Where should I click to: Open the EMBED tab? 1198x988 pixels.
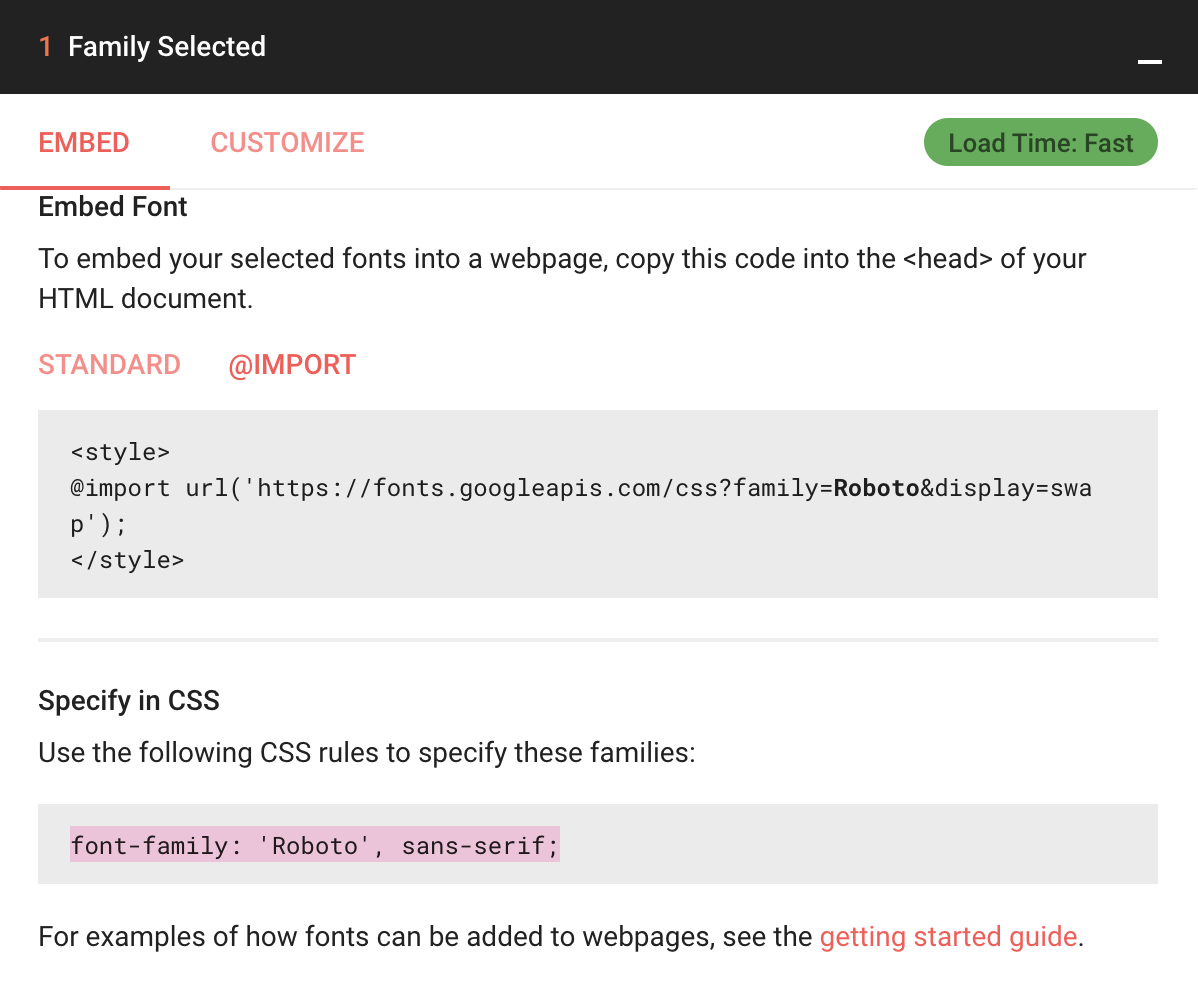point(83,142)
